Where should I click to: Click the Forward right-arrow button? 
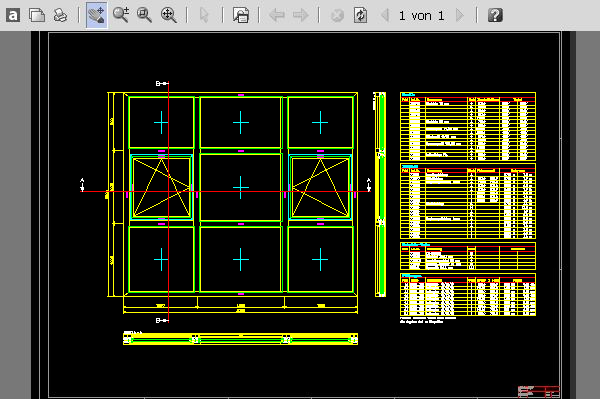300,15
